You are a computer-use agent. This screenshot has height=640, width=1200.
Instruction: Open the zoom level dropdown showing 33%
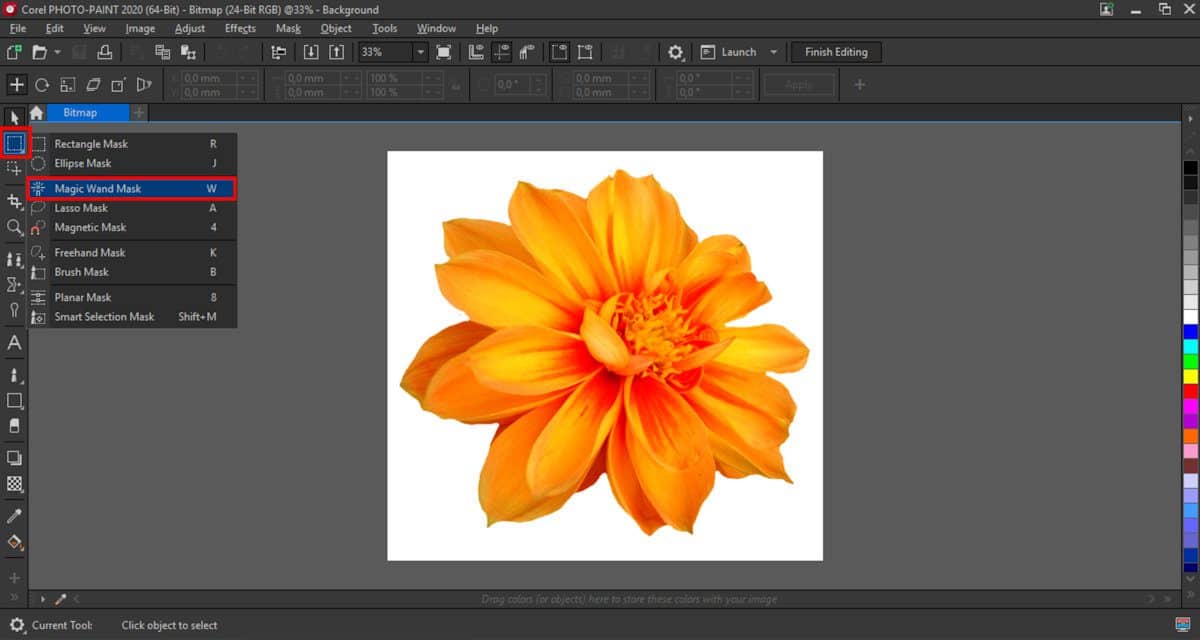[x=420, y=52]
